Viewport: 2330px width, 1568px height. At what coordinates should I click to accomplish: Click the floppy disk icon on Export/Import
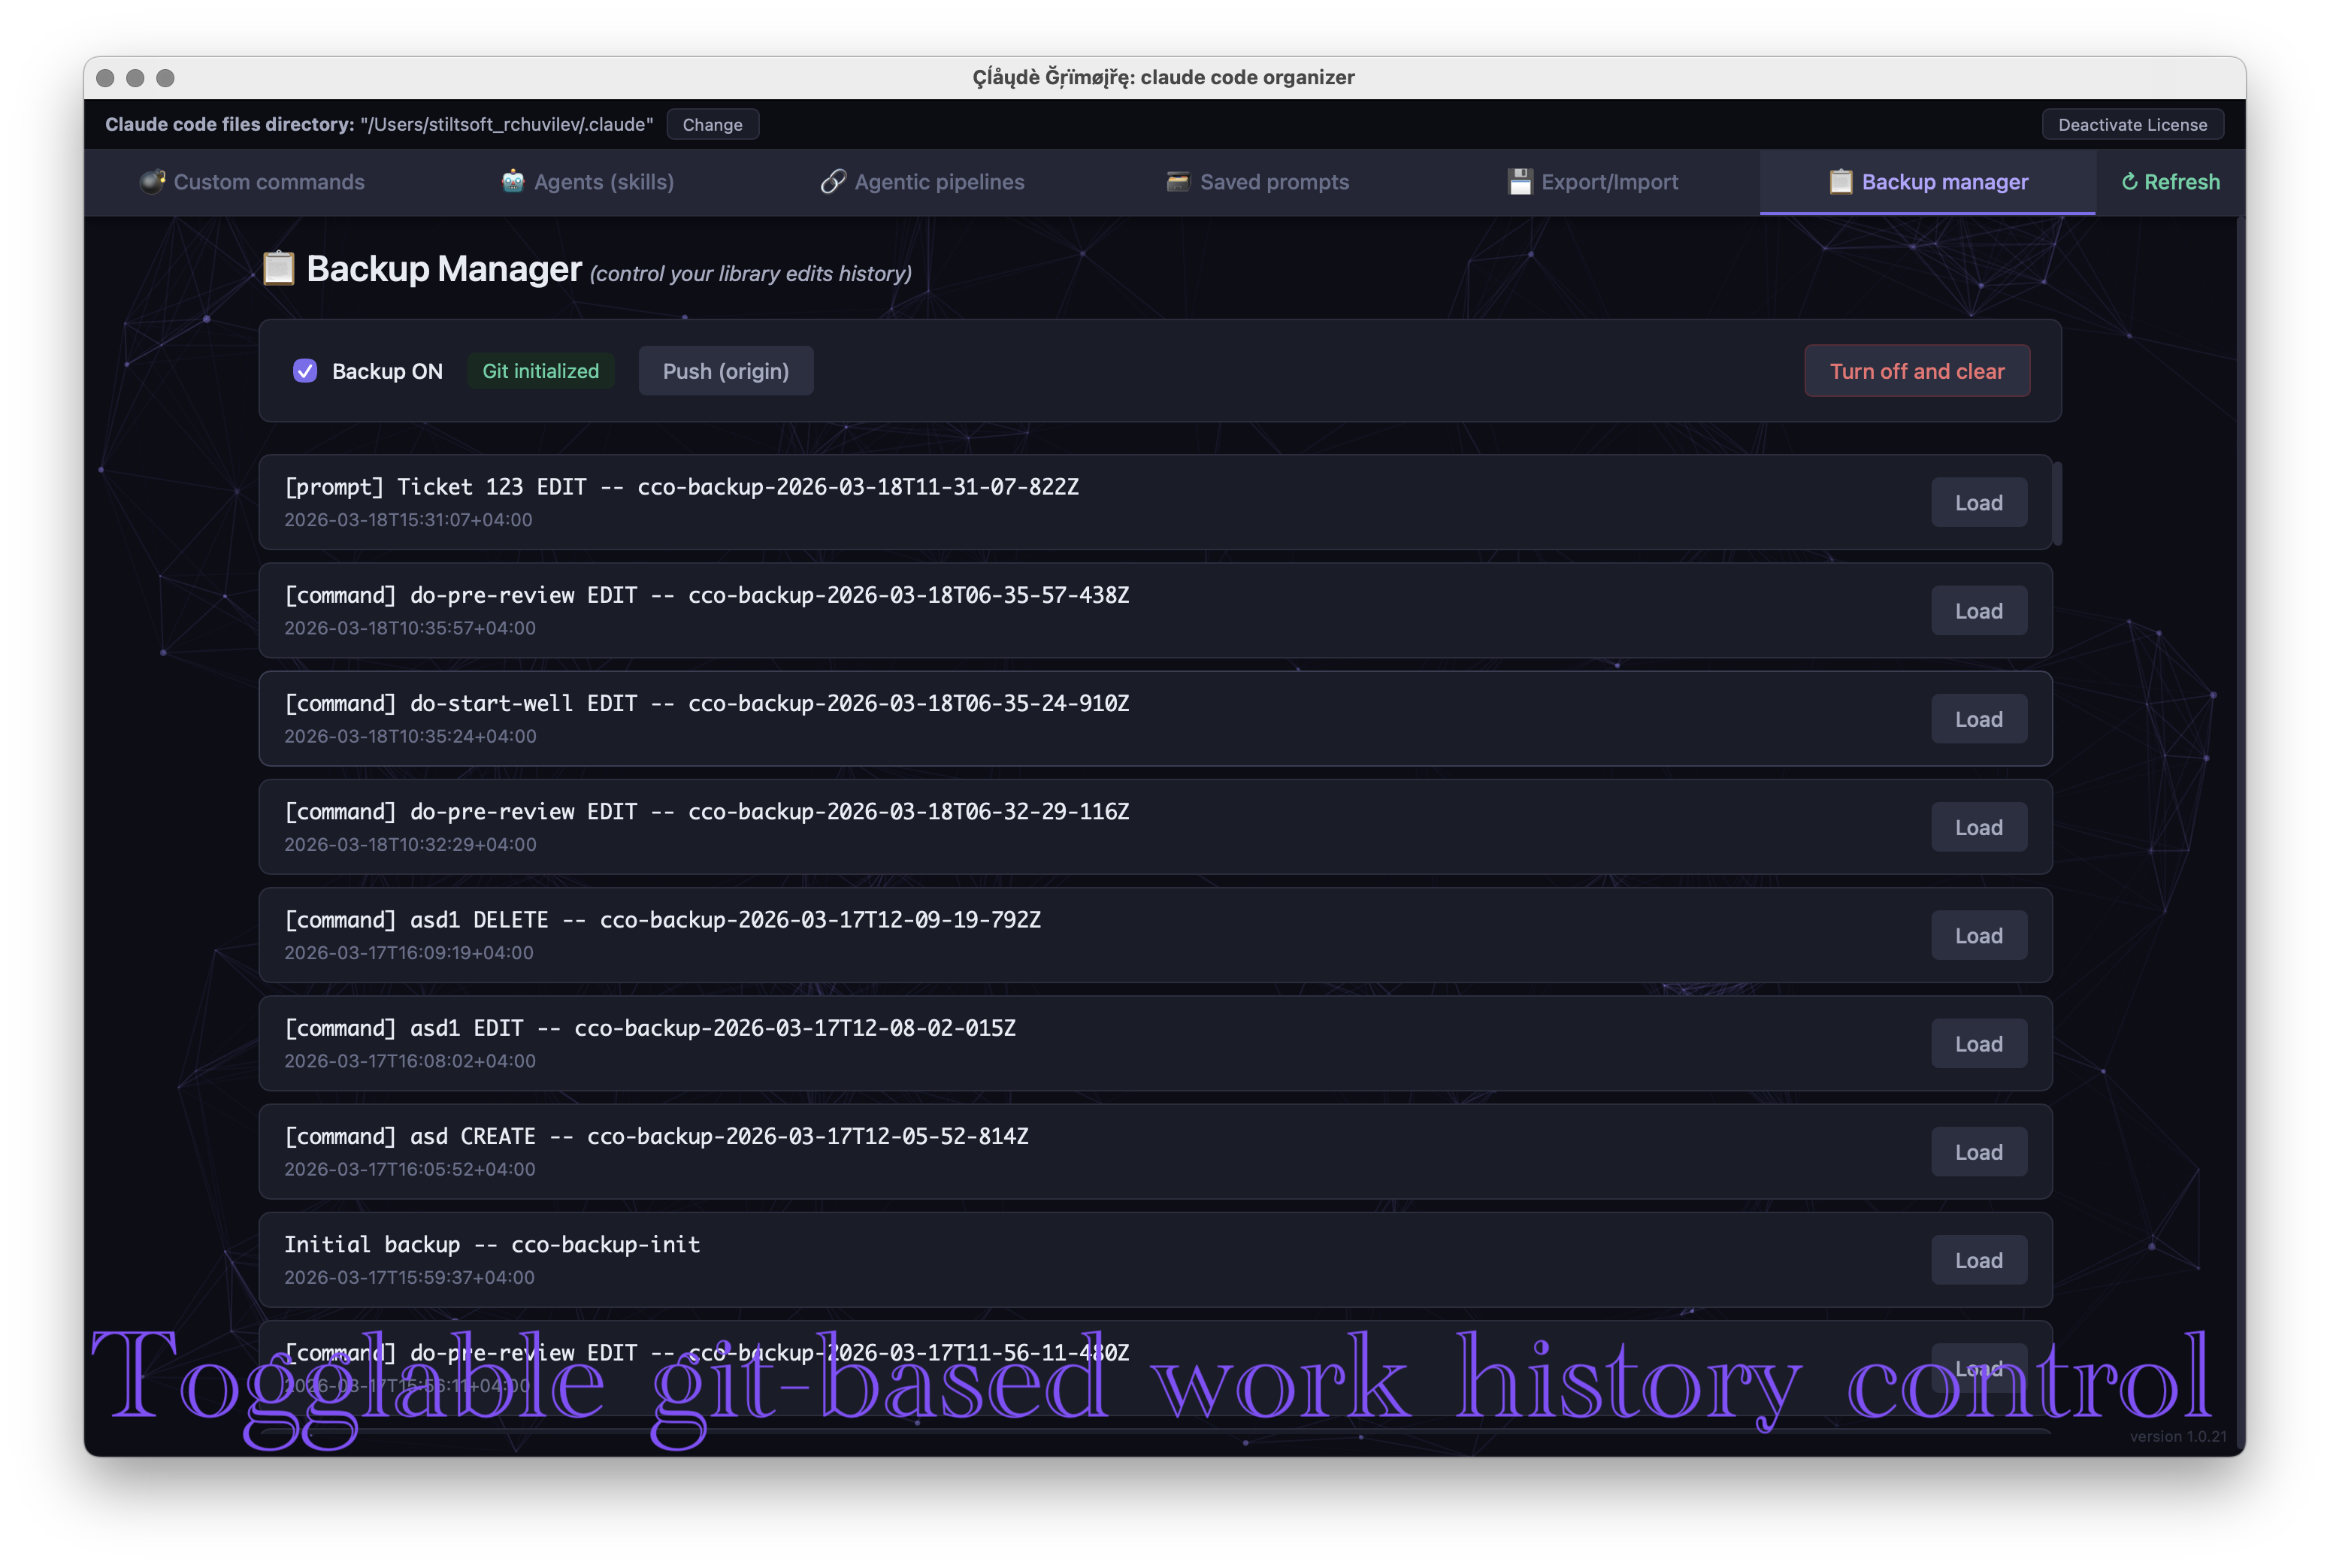click(x=1520, y=182)
